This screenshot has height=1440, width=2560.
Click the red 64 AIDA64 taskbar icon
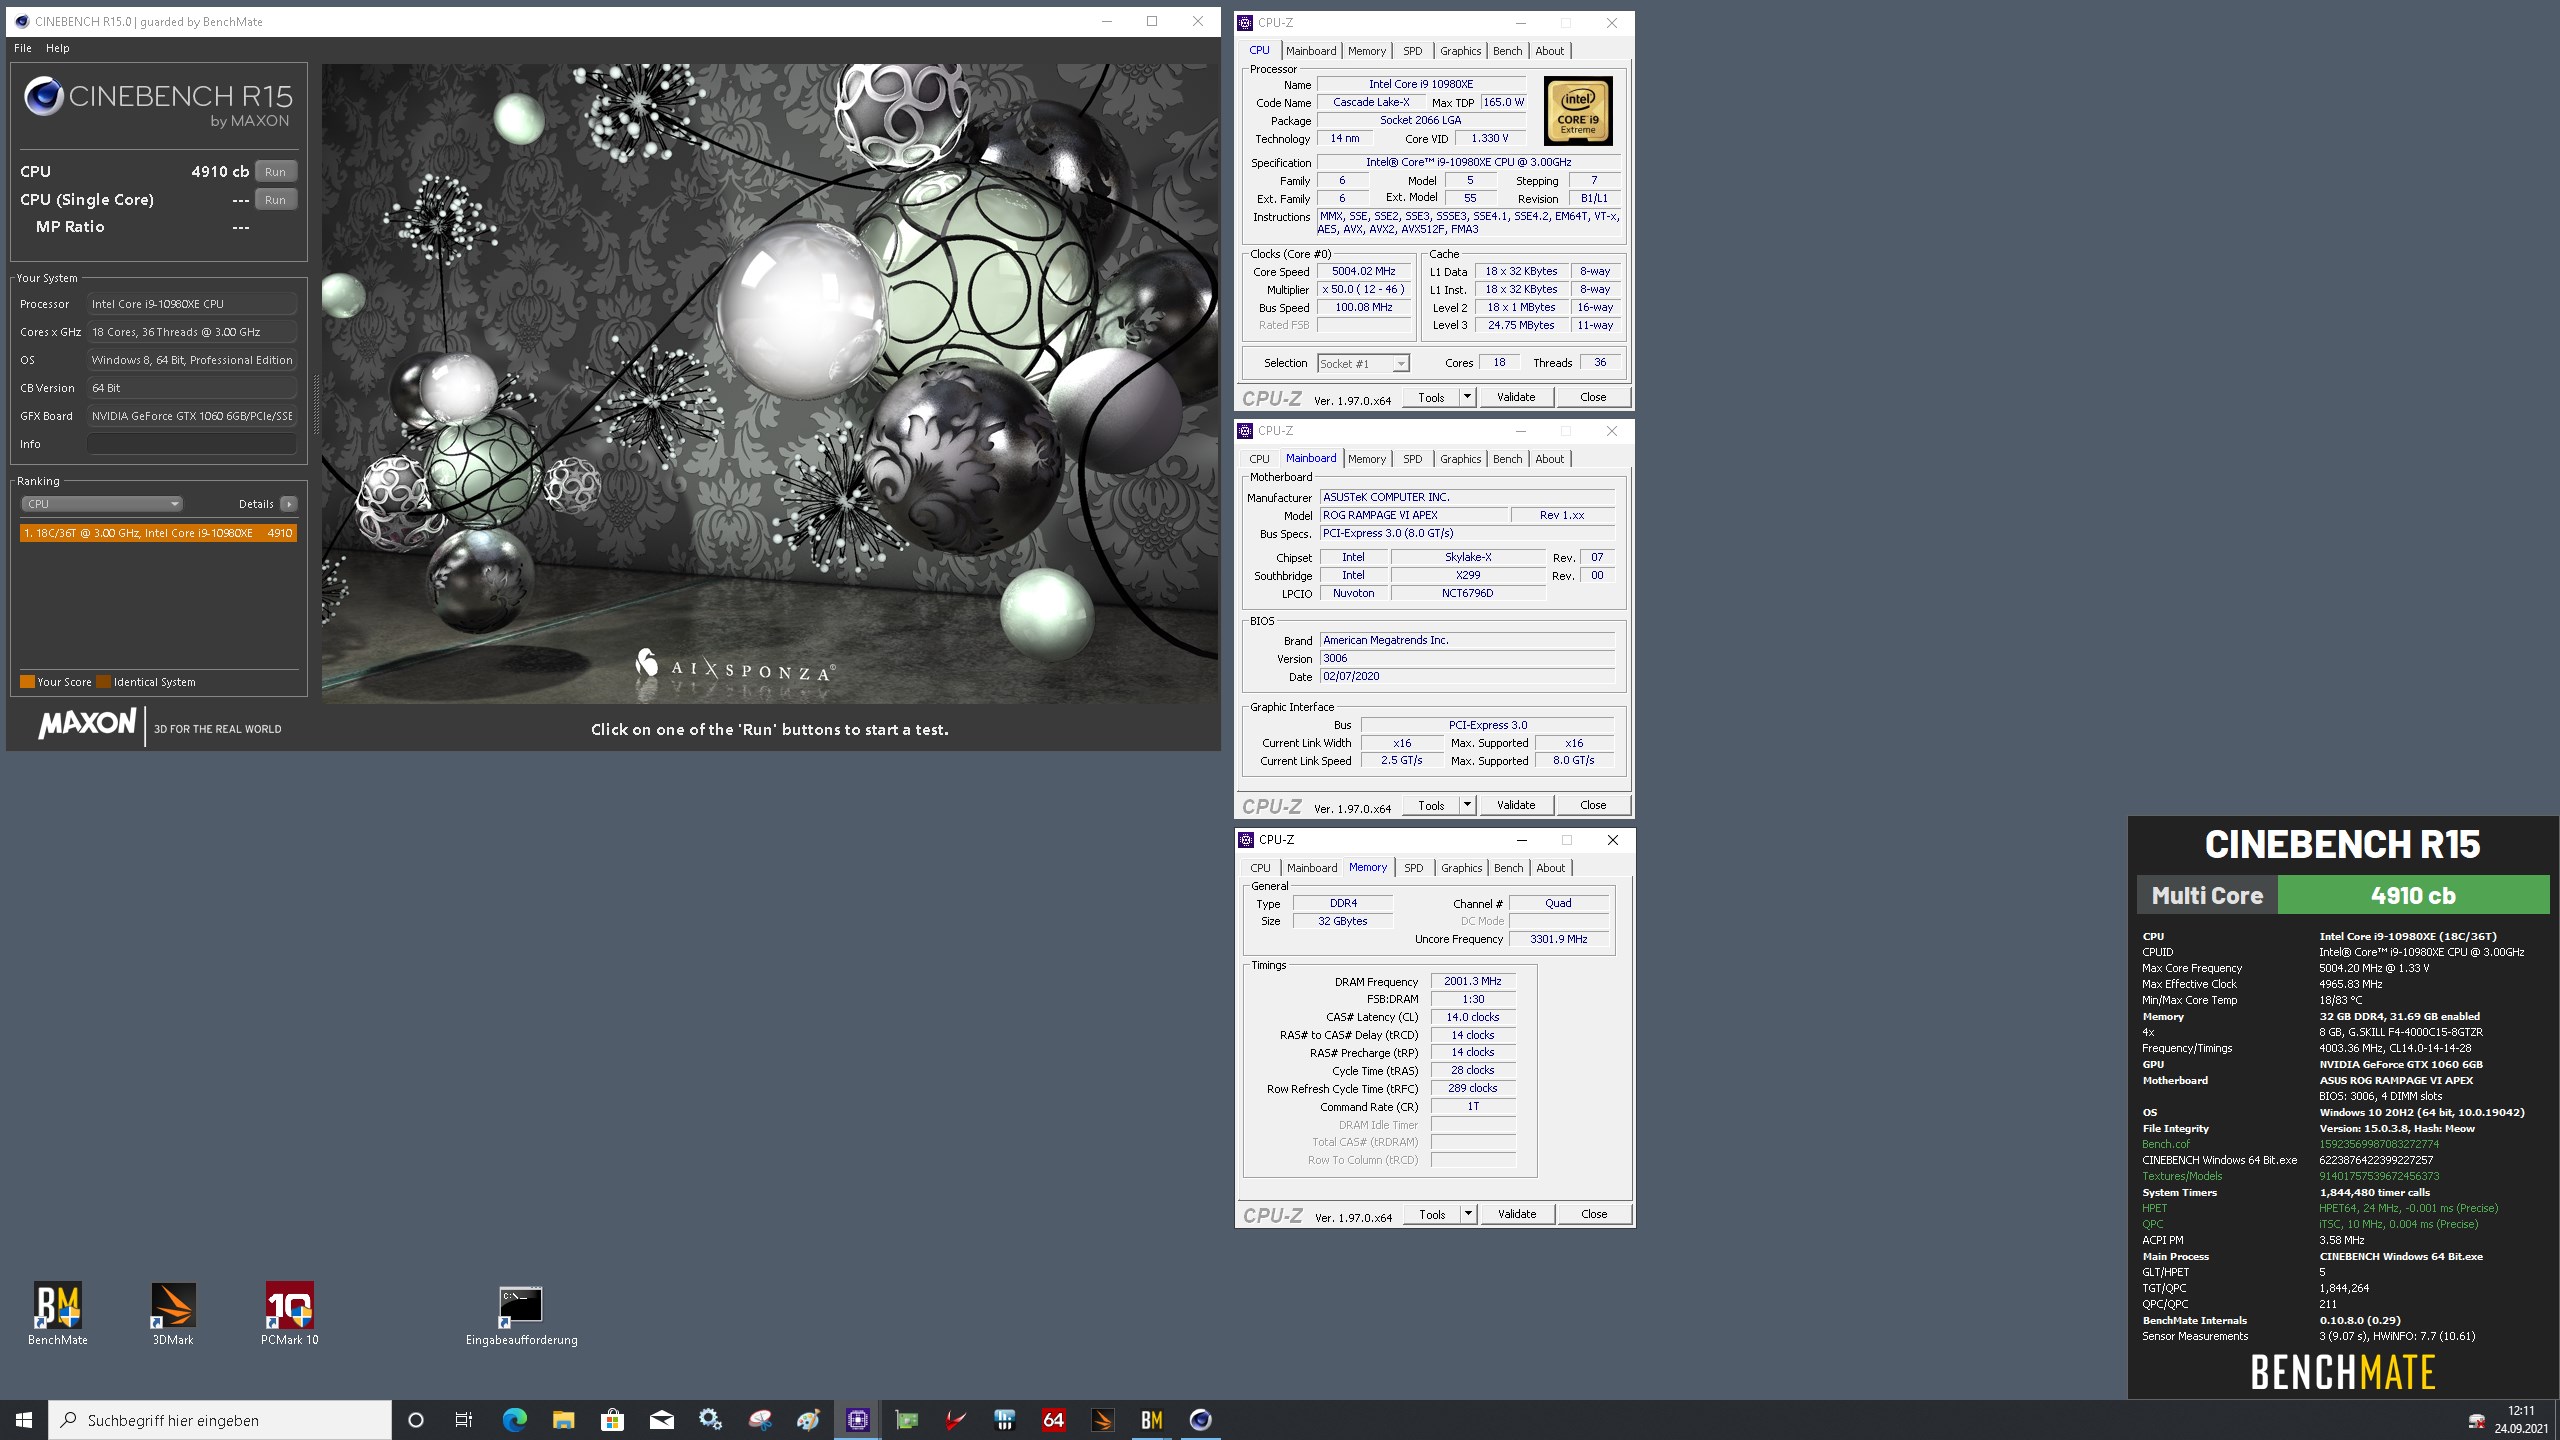[1053, 1420]
